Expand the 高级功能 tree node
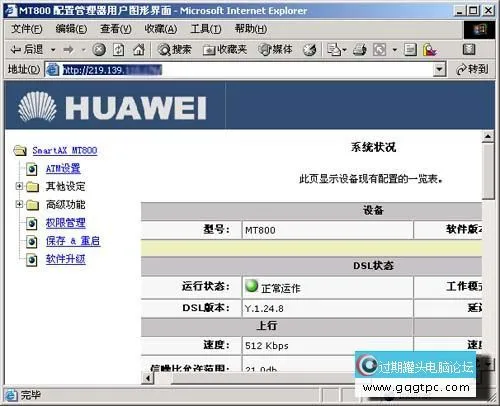Image resolution: width=500 pixels, height=406 pixels. 19,204
